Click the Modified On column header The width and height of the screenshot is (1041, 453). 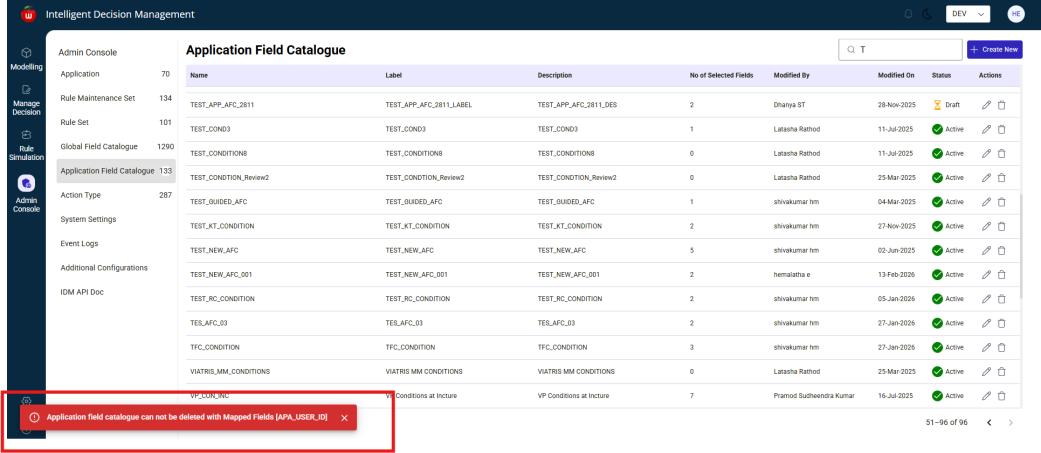click(896, 76)
